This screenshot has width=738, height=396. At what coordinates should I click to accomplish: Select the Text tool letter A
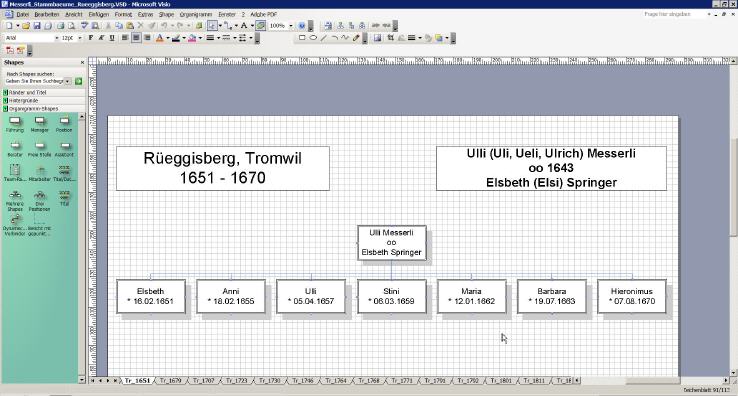pyautogui.click(x=244, y=25)
